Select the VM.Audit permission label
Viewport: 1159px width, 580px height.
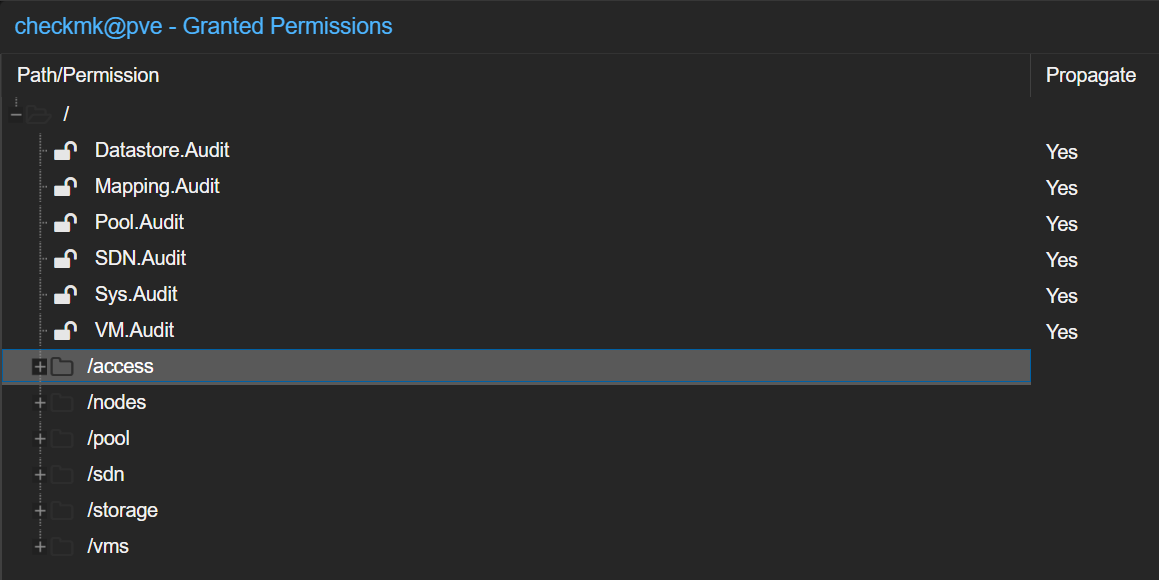(135, 330)
